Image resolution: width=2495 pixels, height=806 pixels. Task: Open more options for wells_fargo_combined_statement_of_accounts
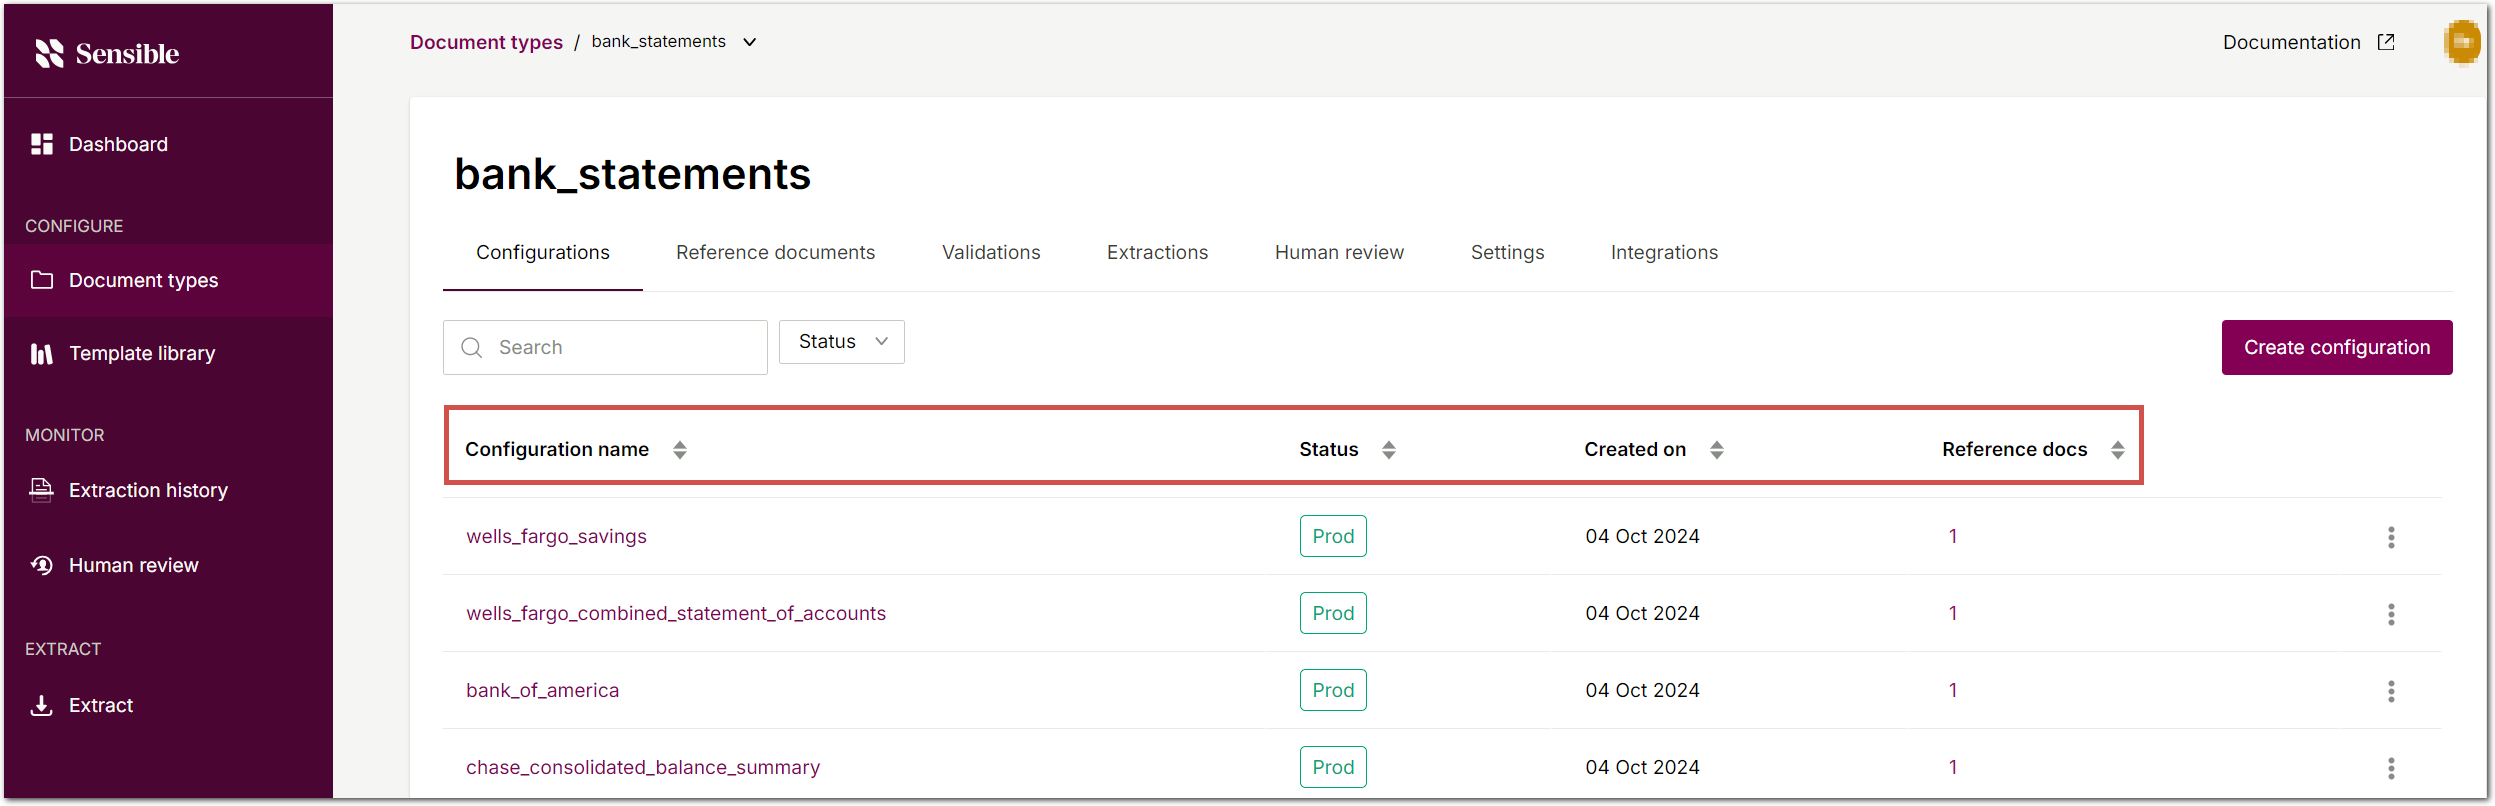(2391, 614)
